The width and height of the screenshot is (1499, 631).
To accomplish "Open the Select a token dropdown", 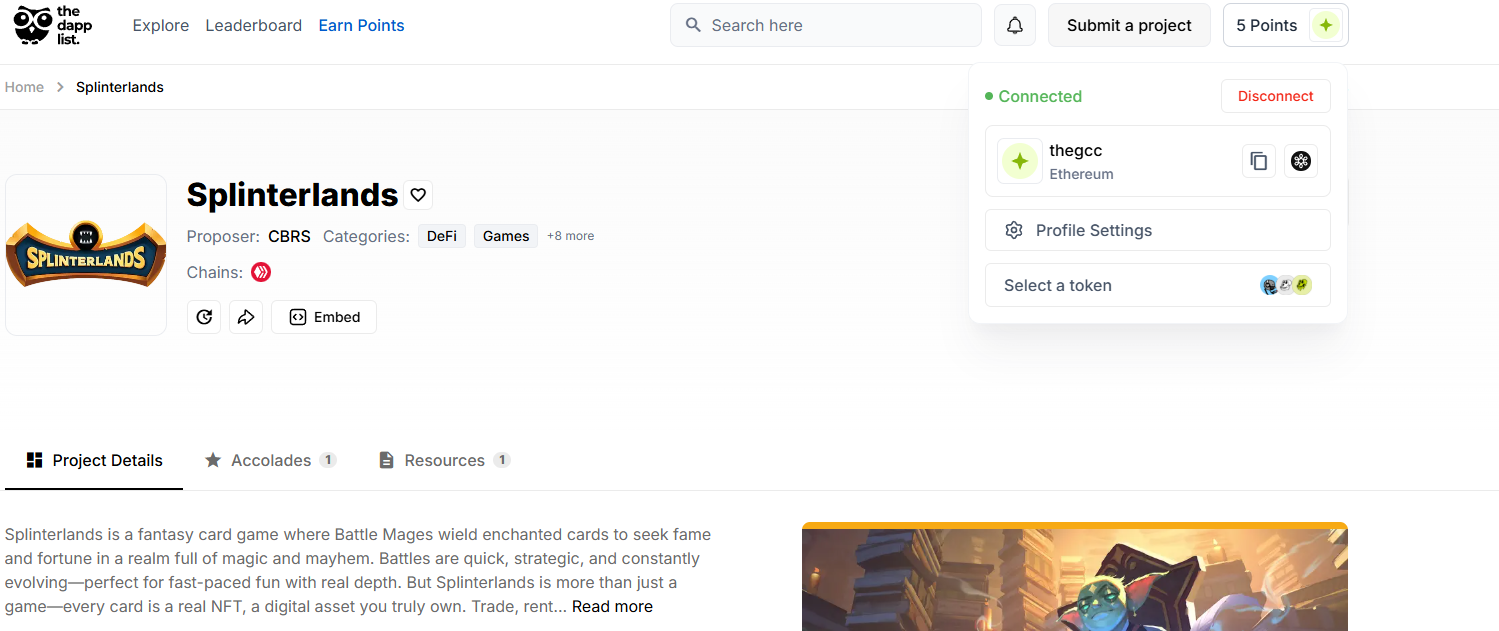I will (x=1158, y=285).
